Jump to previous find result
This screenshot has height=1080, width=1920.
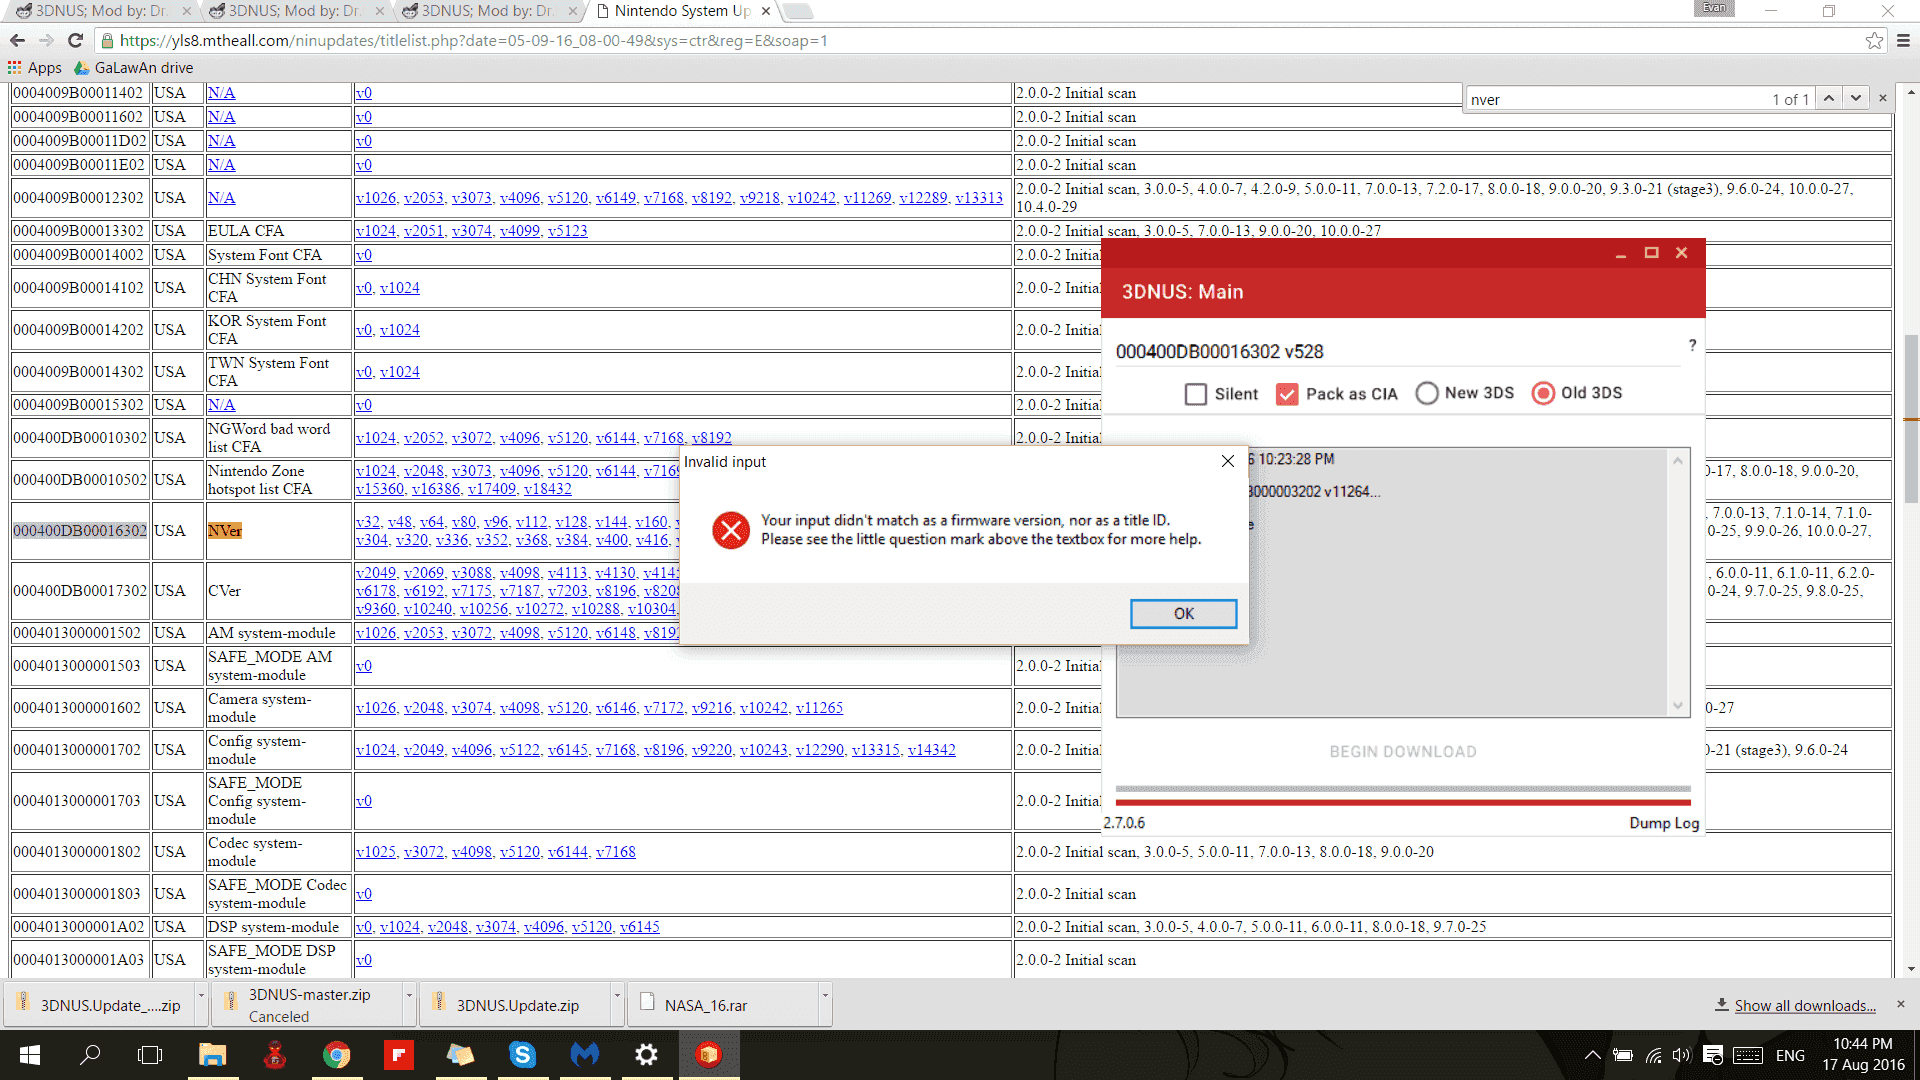[x=1829, y=98]
